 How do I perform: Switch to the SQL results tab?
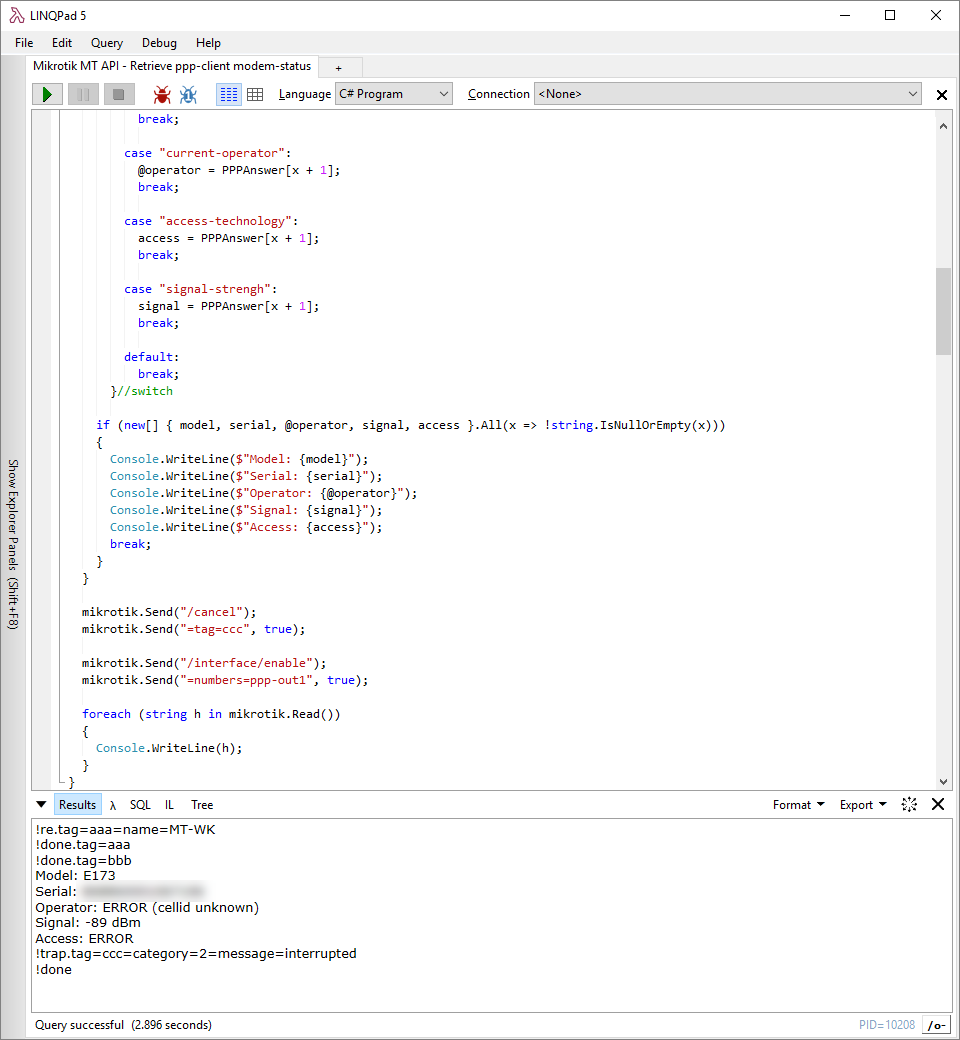140,804
